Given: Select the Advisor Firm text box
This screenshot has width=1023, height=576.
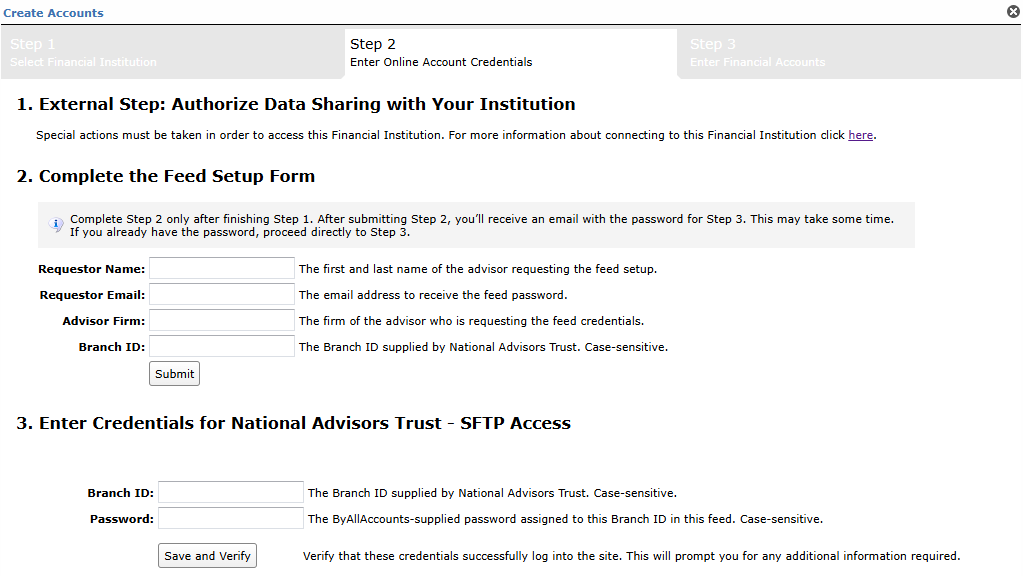Looking at the screenshot, I should (222, 320).
